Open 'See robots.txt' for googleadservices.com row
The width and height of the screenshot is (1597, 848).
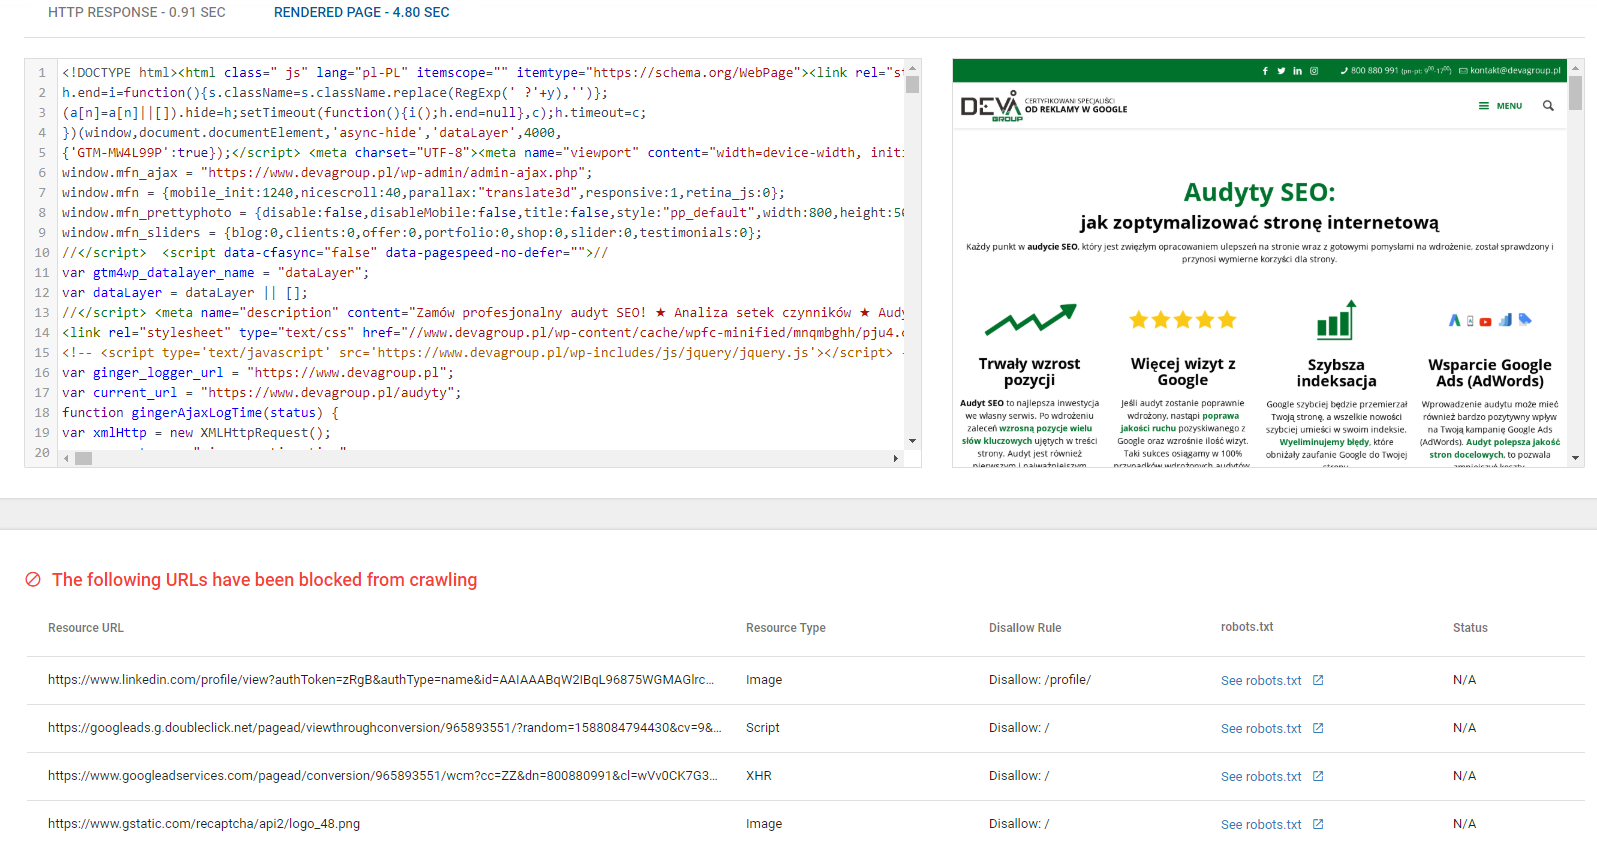click(1261, 777)
